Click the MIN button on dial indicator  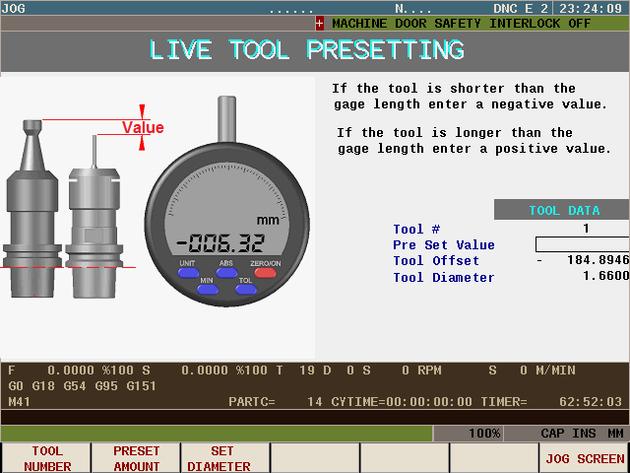pos(208,289)
